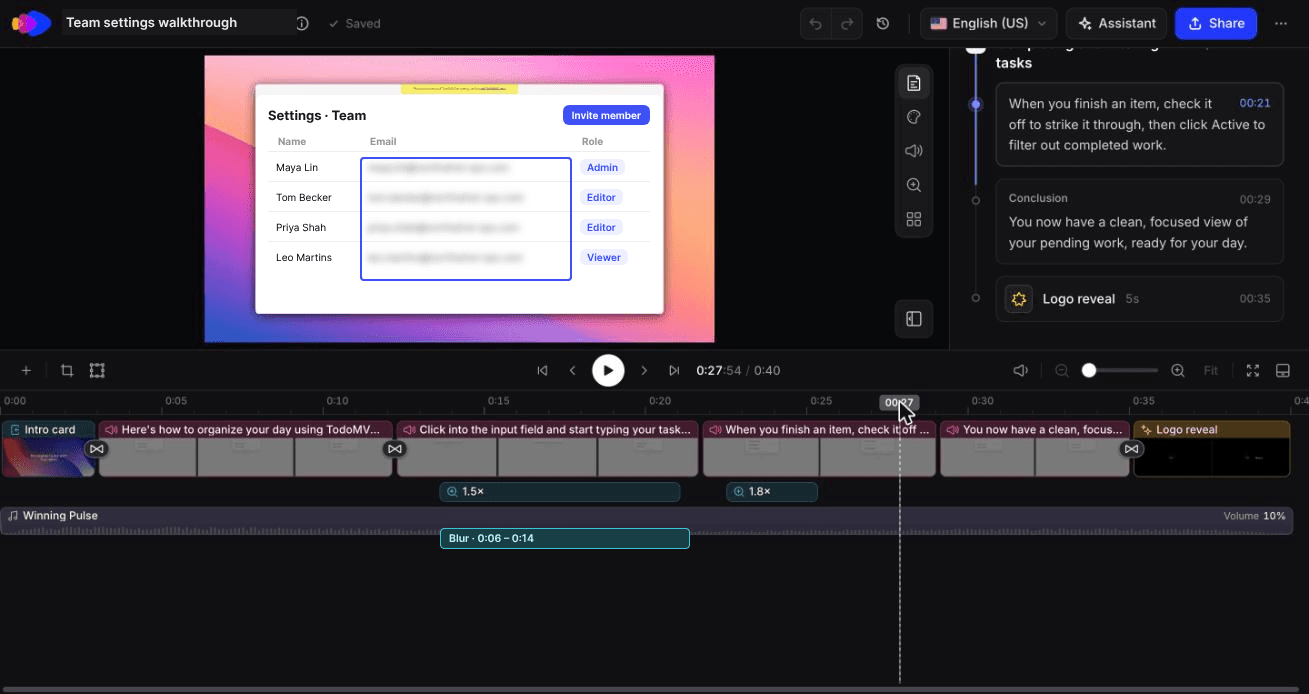Zoom out the timeline
This screenshot has width=1309, height=694.
pyautogui.click(x=1062, y=370)
